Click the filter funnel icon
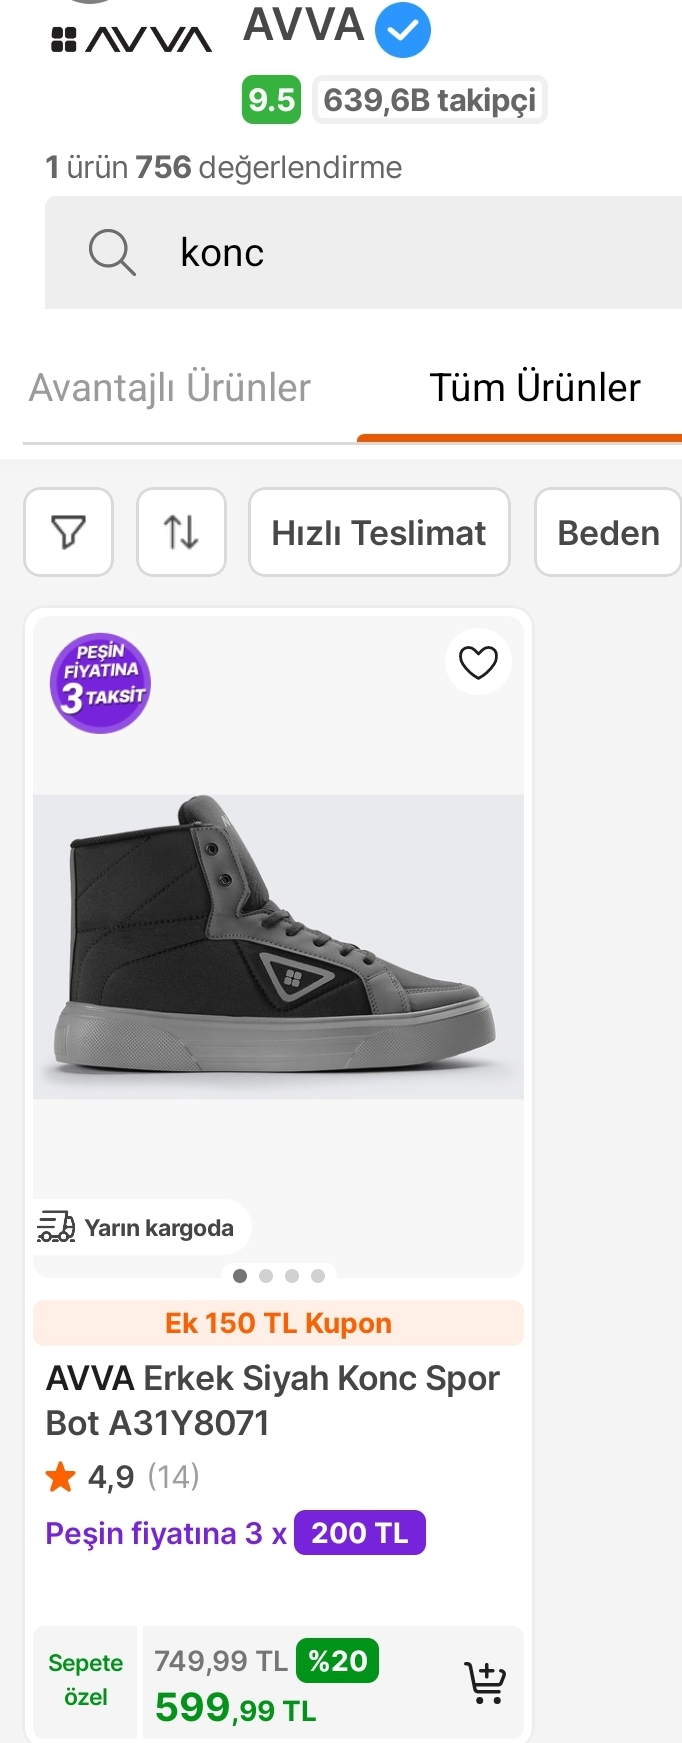 (68, 532)
